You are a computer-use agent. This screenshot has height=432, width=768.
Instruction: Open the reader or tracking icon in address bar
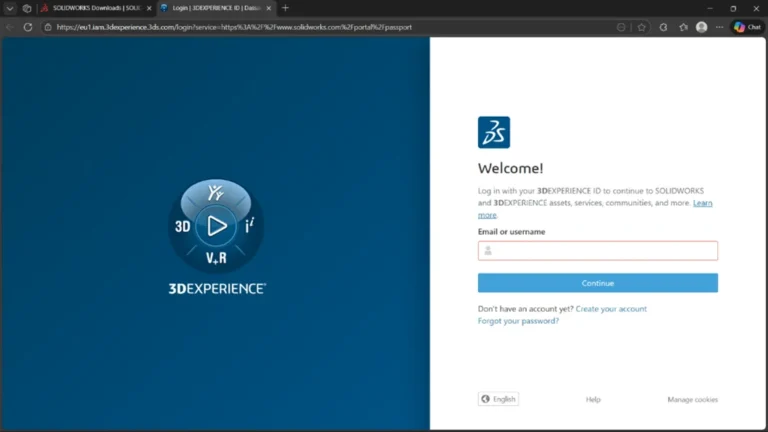tap(621, 27)
